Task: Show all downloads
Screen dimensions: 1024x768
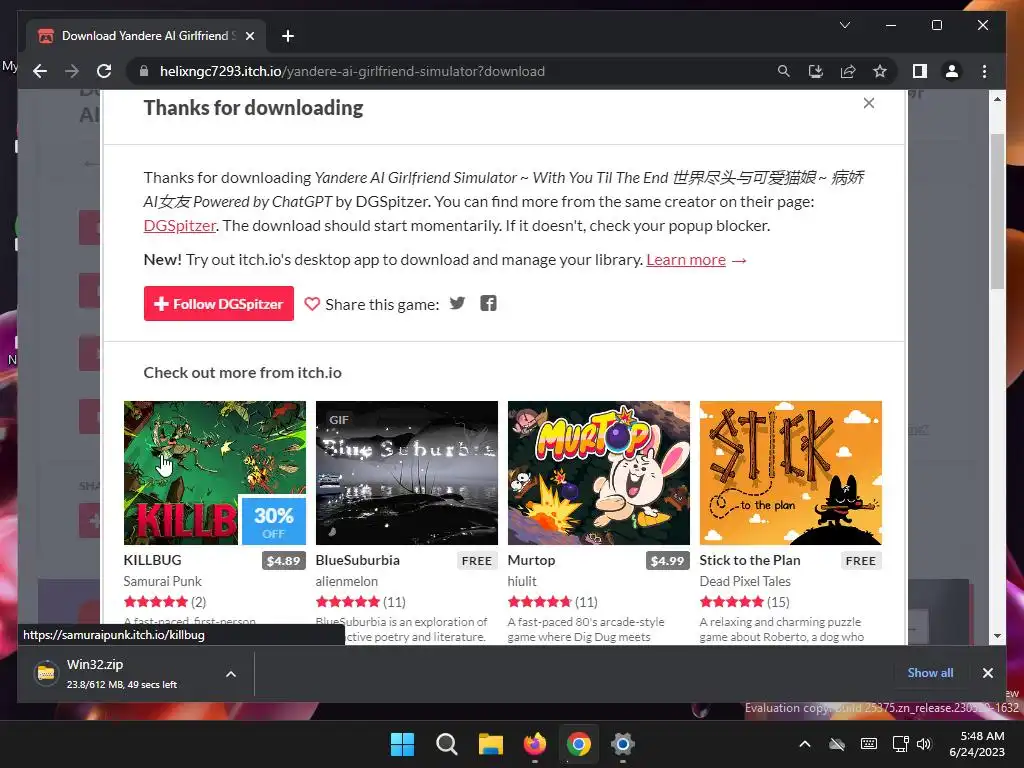Action: pyautogui.click(x=930, y=673)
